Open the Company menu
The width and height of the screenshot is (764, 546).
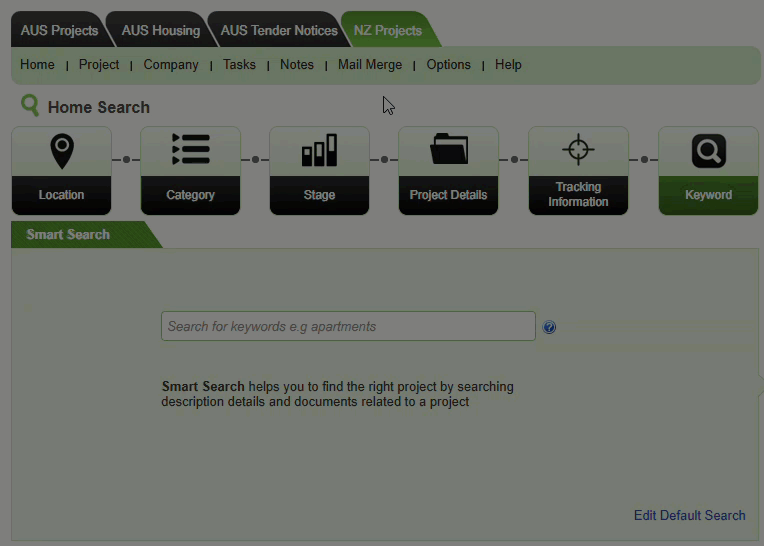[171, 64]
